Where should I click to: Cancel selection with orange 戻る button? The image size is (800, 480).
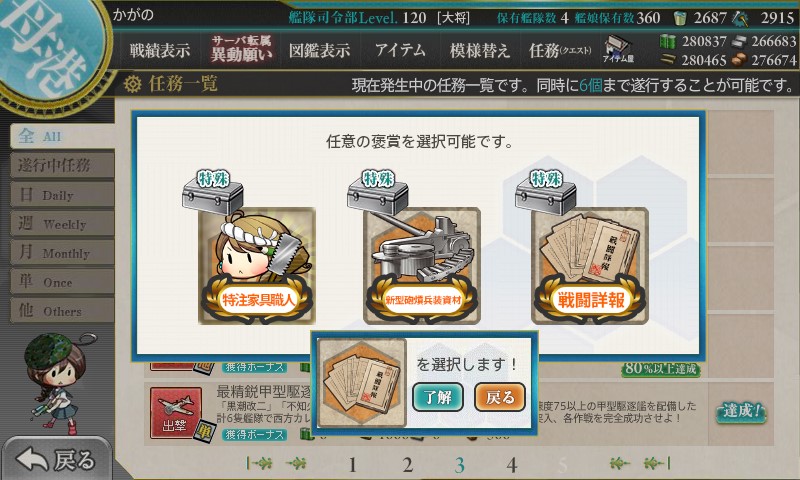coord(499,397)
